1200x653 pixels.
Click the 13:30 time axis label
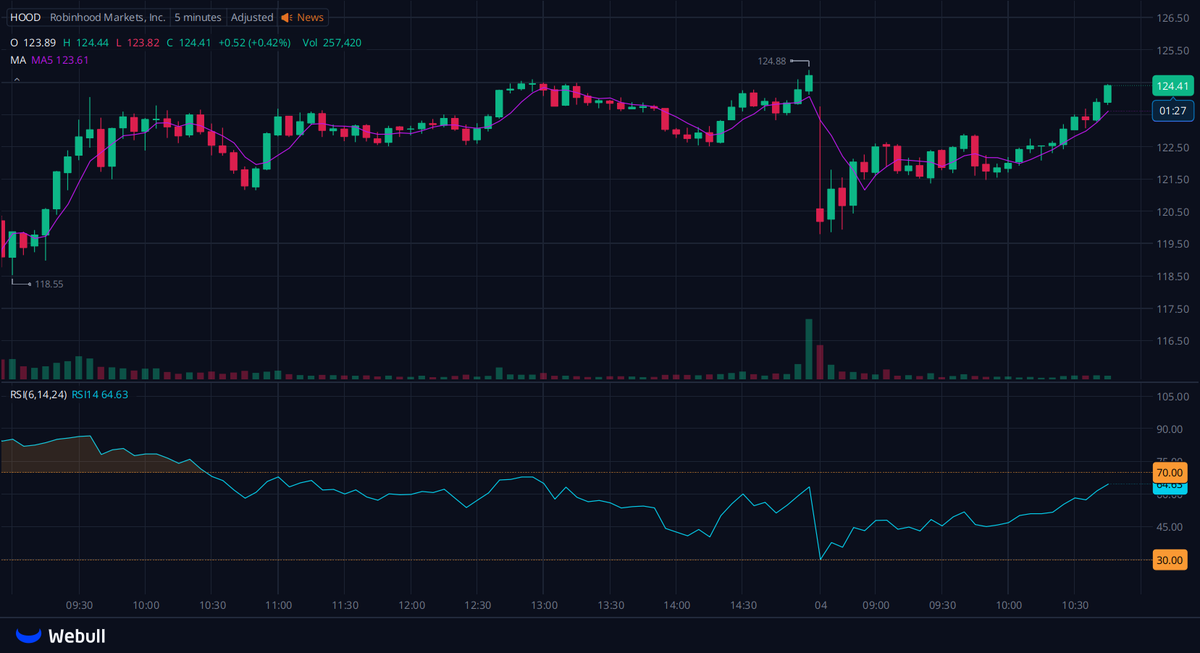pos(611,605)
